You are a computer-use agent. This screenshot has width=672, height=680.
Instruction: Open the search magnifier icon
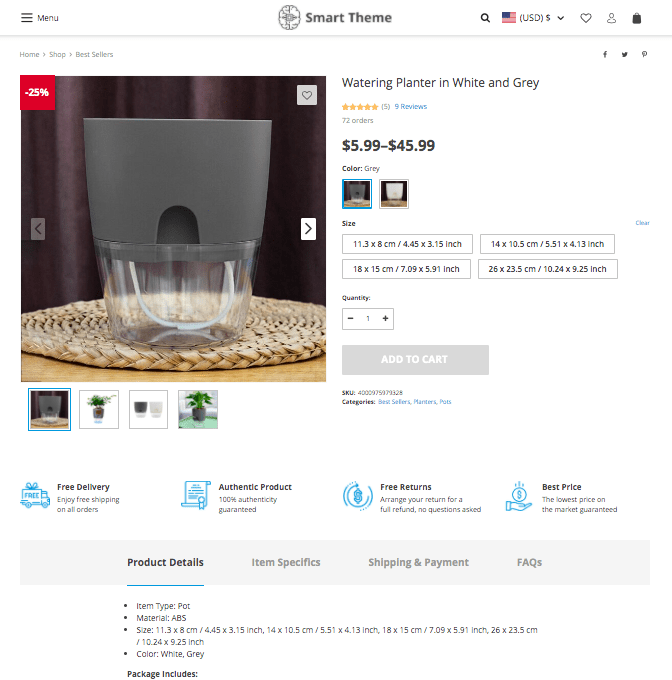pyautogui.click(x=485, y=18)
